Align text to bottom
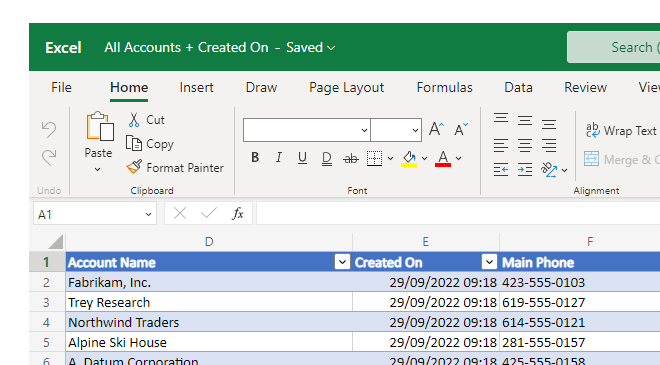 549,124
